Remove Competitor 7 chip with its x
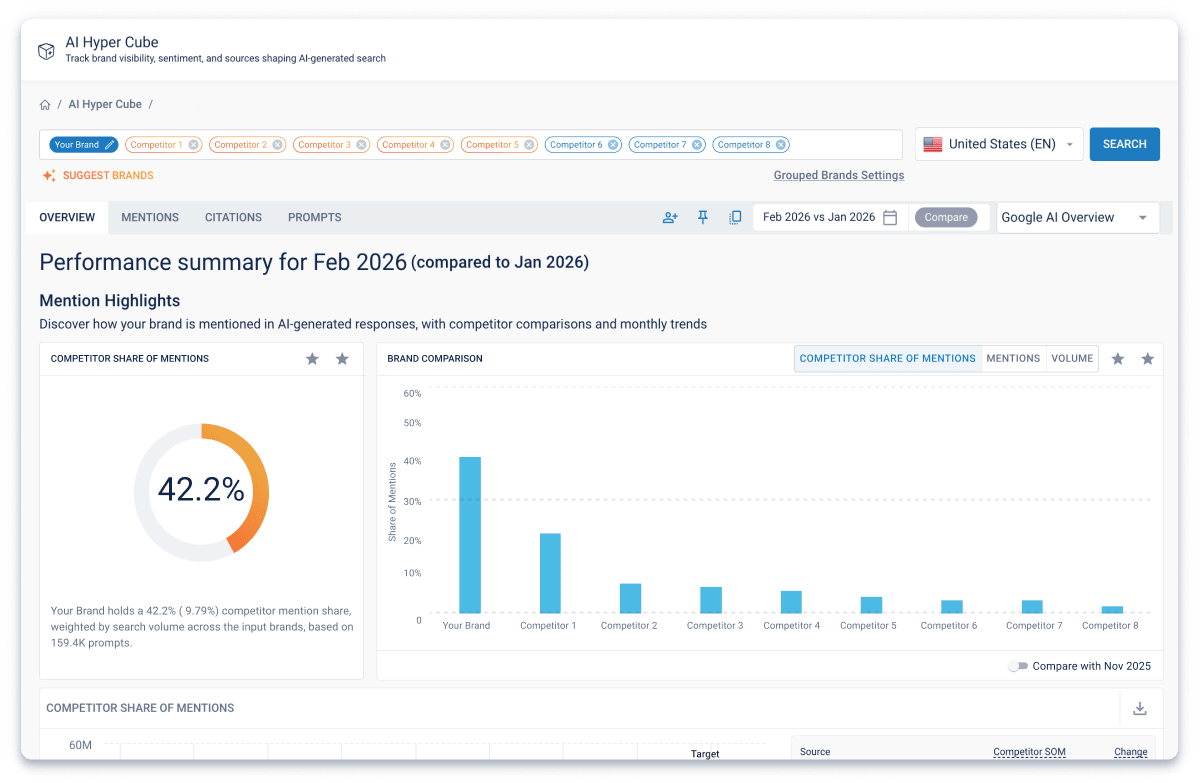 pos(698,145)
